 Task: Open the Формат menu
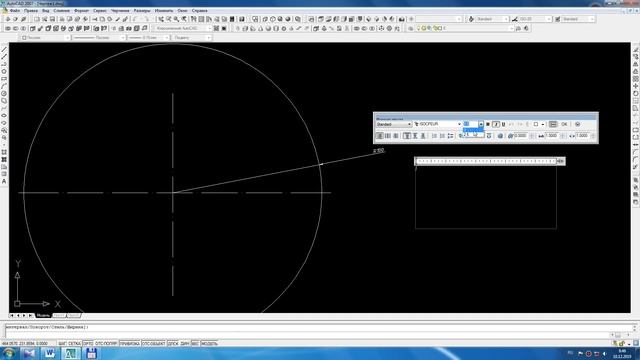[82, 11]
